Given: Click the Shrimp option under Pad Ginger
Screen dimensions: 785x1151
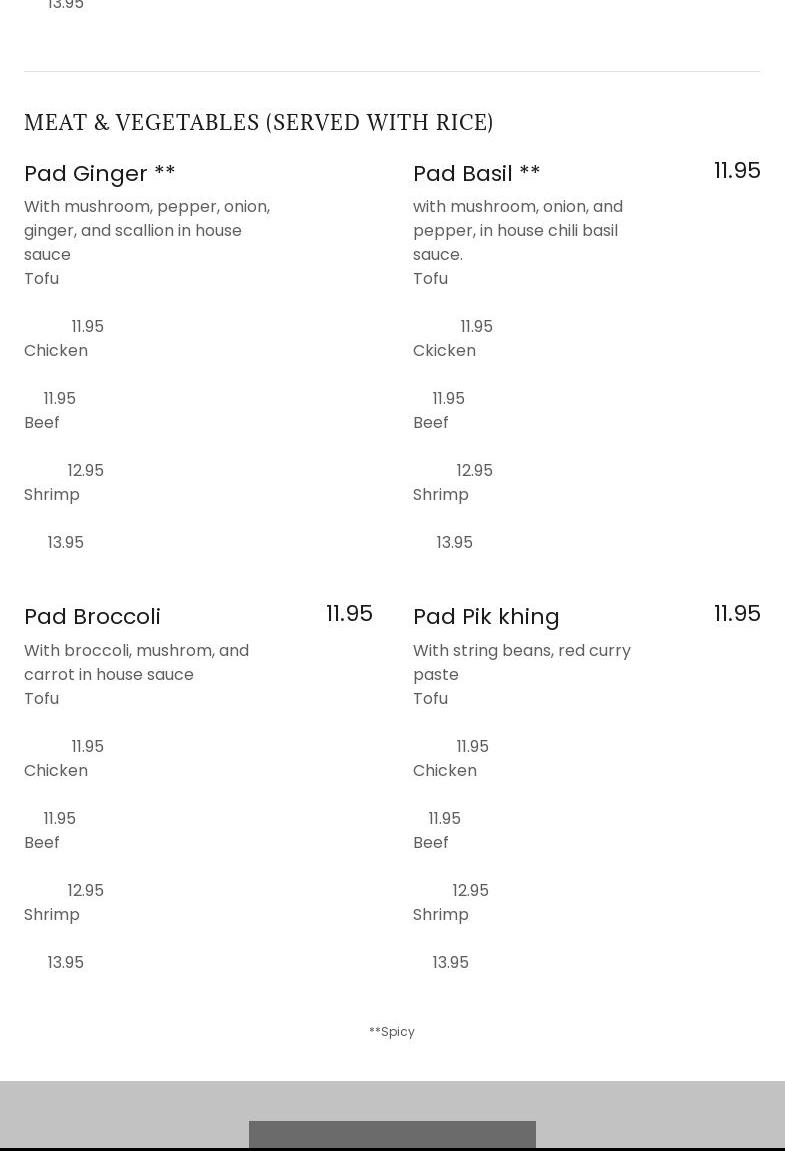Looking at the screenshot, I should 52,494.
